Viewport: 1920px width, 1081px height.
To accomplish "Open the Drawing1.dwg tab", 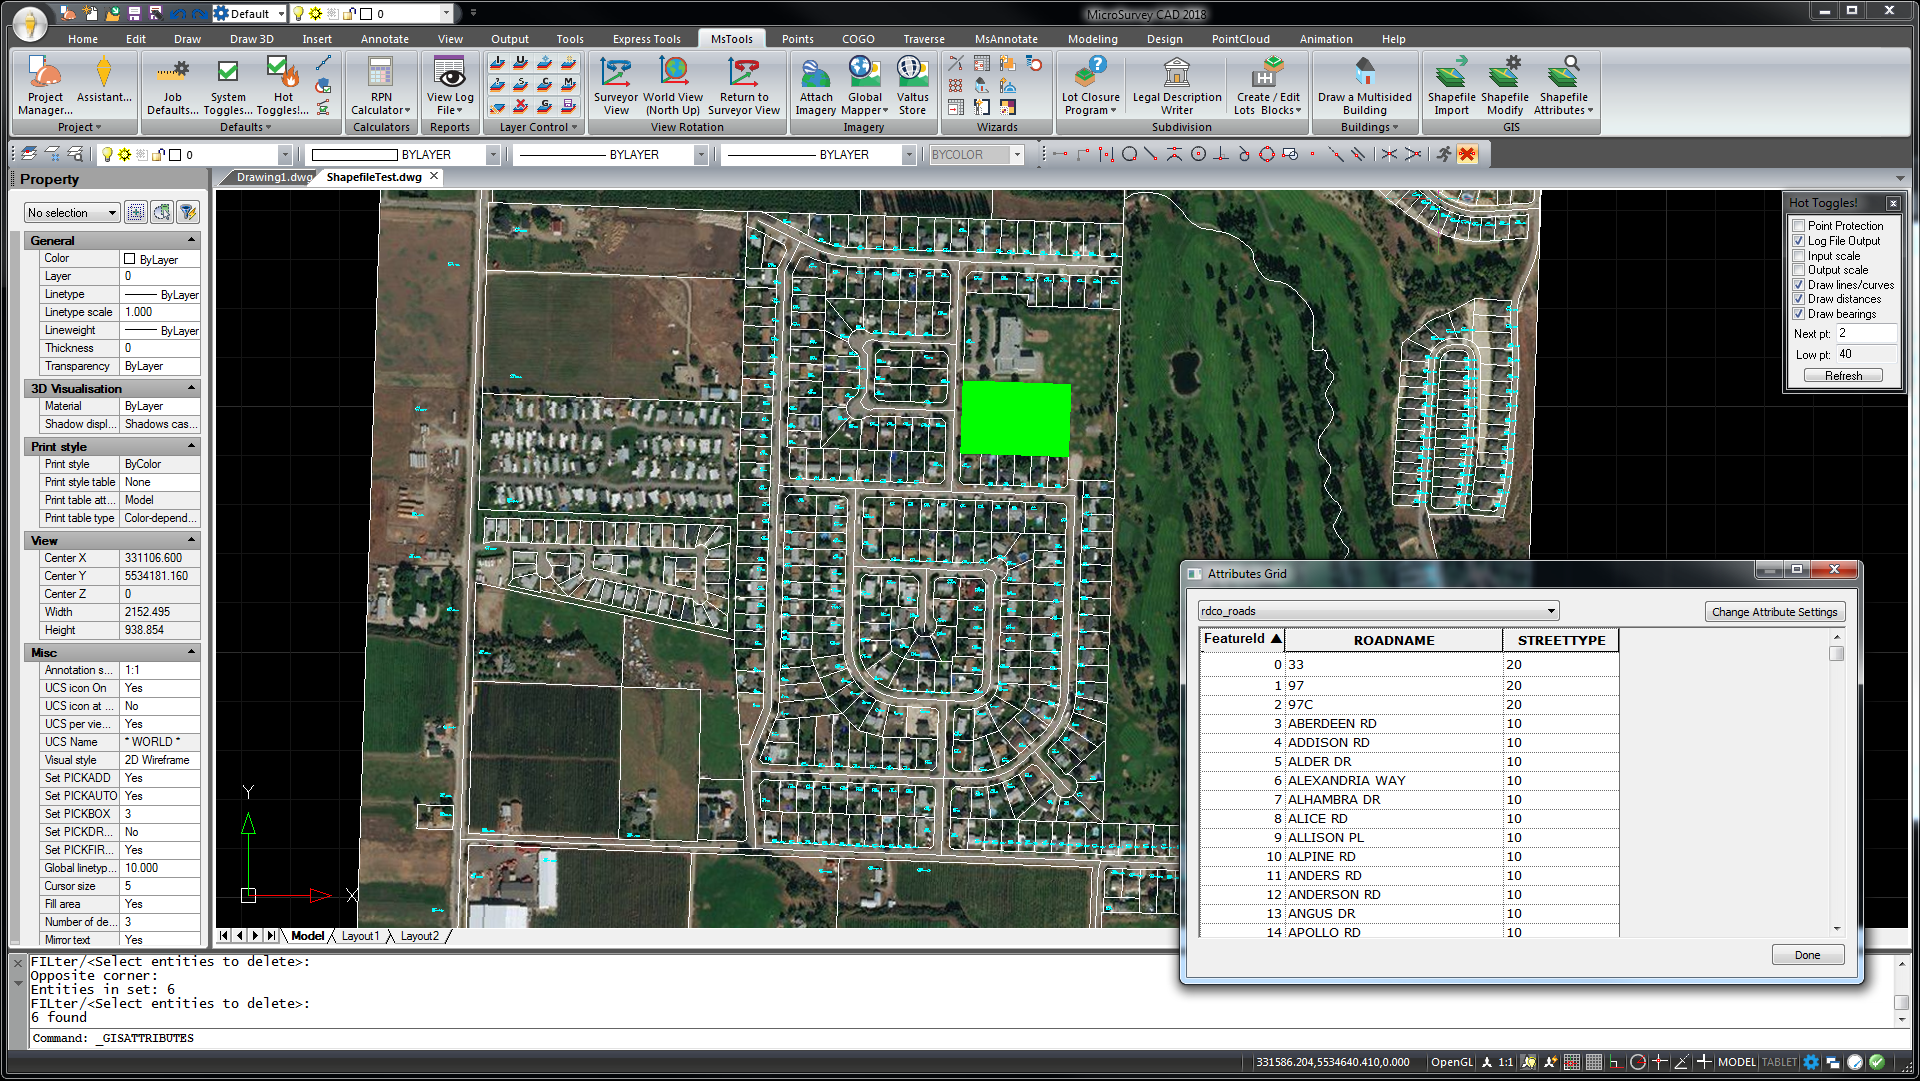I will tap(266, 176).
